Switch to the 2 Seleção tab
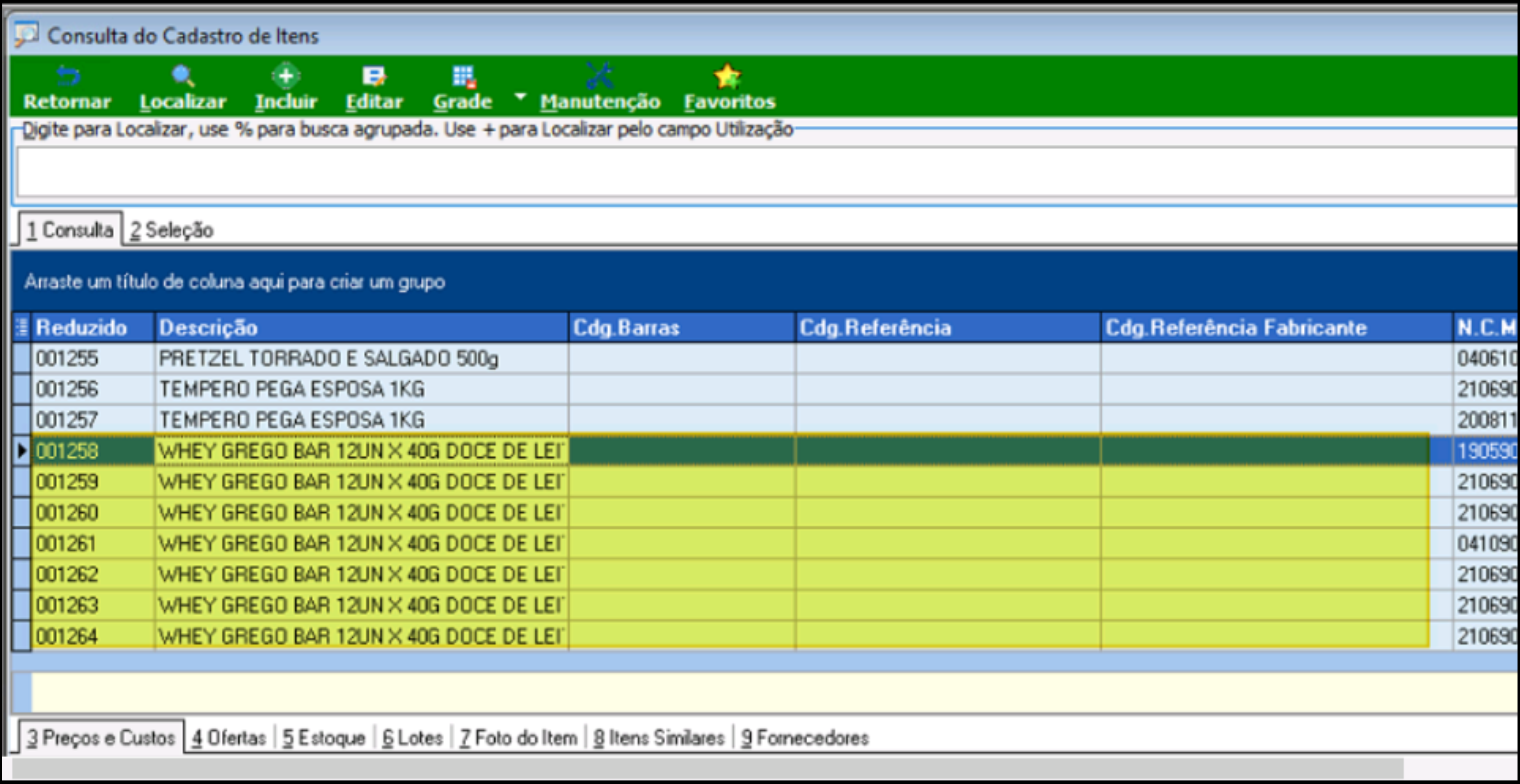The height and width of the screenshot is (784, 1520). click(171, 230)
